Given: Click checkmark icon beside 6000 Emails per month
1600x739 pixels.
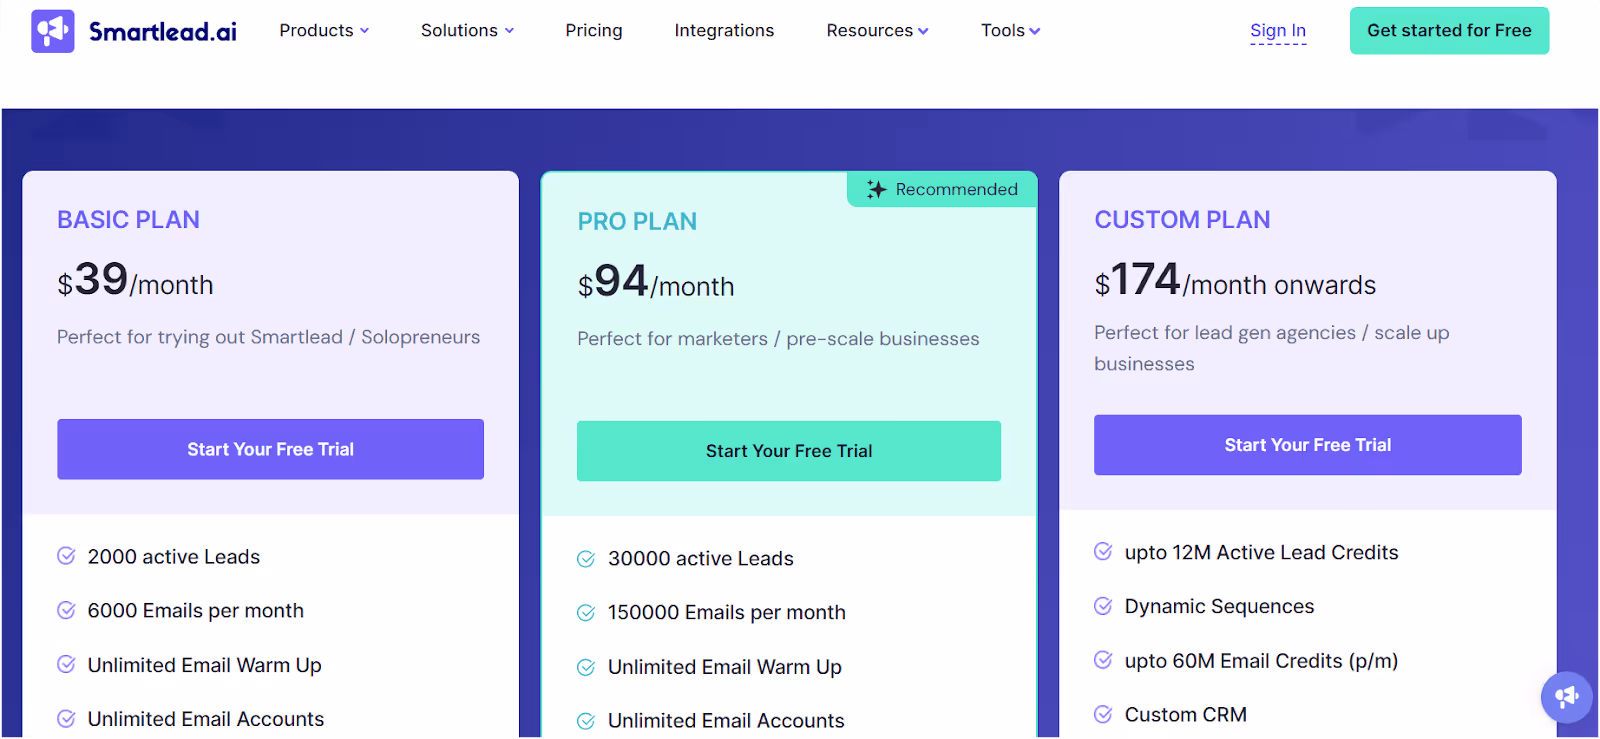Looking at the screenshot, I should pyautogui.click(x=66, y=610).
